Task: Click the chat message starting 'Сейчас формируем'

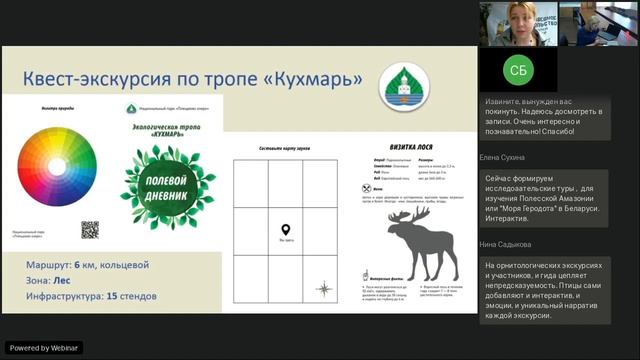Action: pos(544,198)
